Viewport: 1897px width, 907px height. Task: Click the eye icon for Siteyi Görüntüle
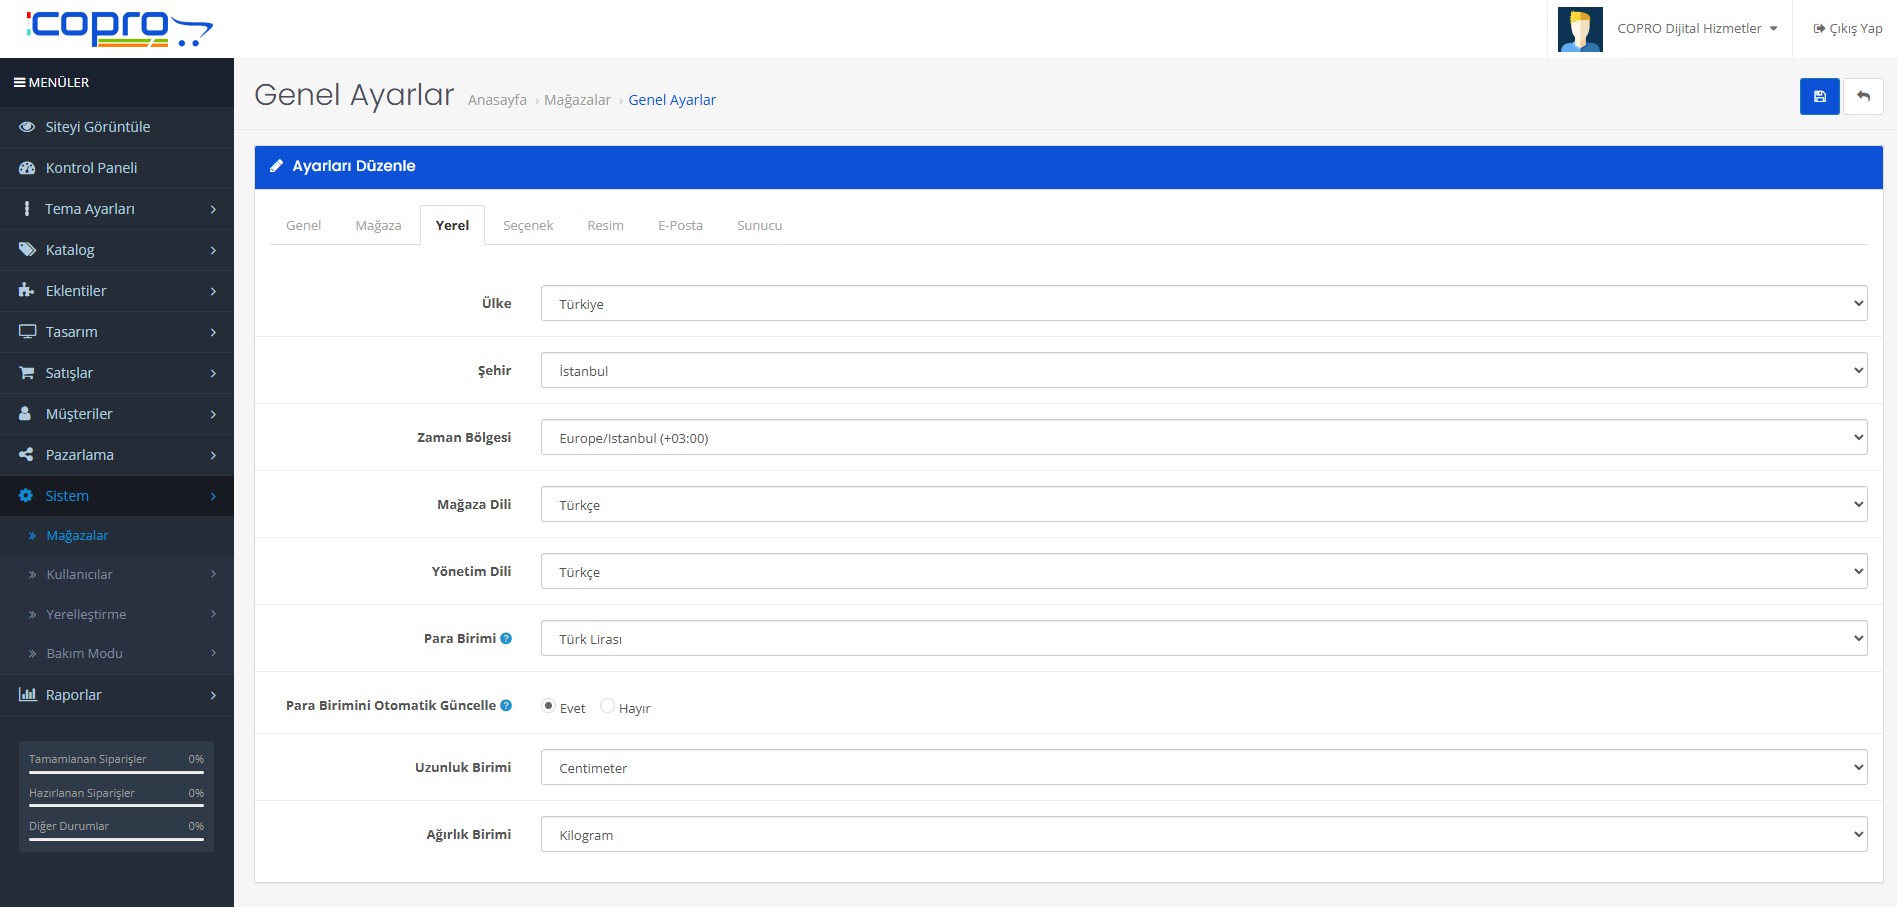(x=27, y=127)
